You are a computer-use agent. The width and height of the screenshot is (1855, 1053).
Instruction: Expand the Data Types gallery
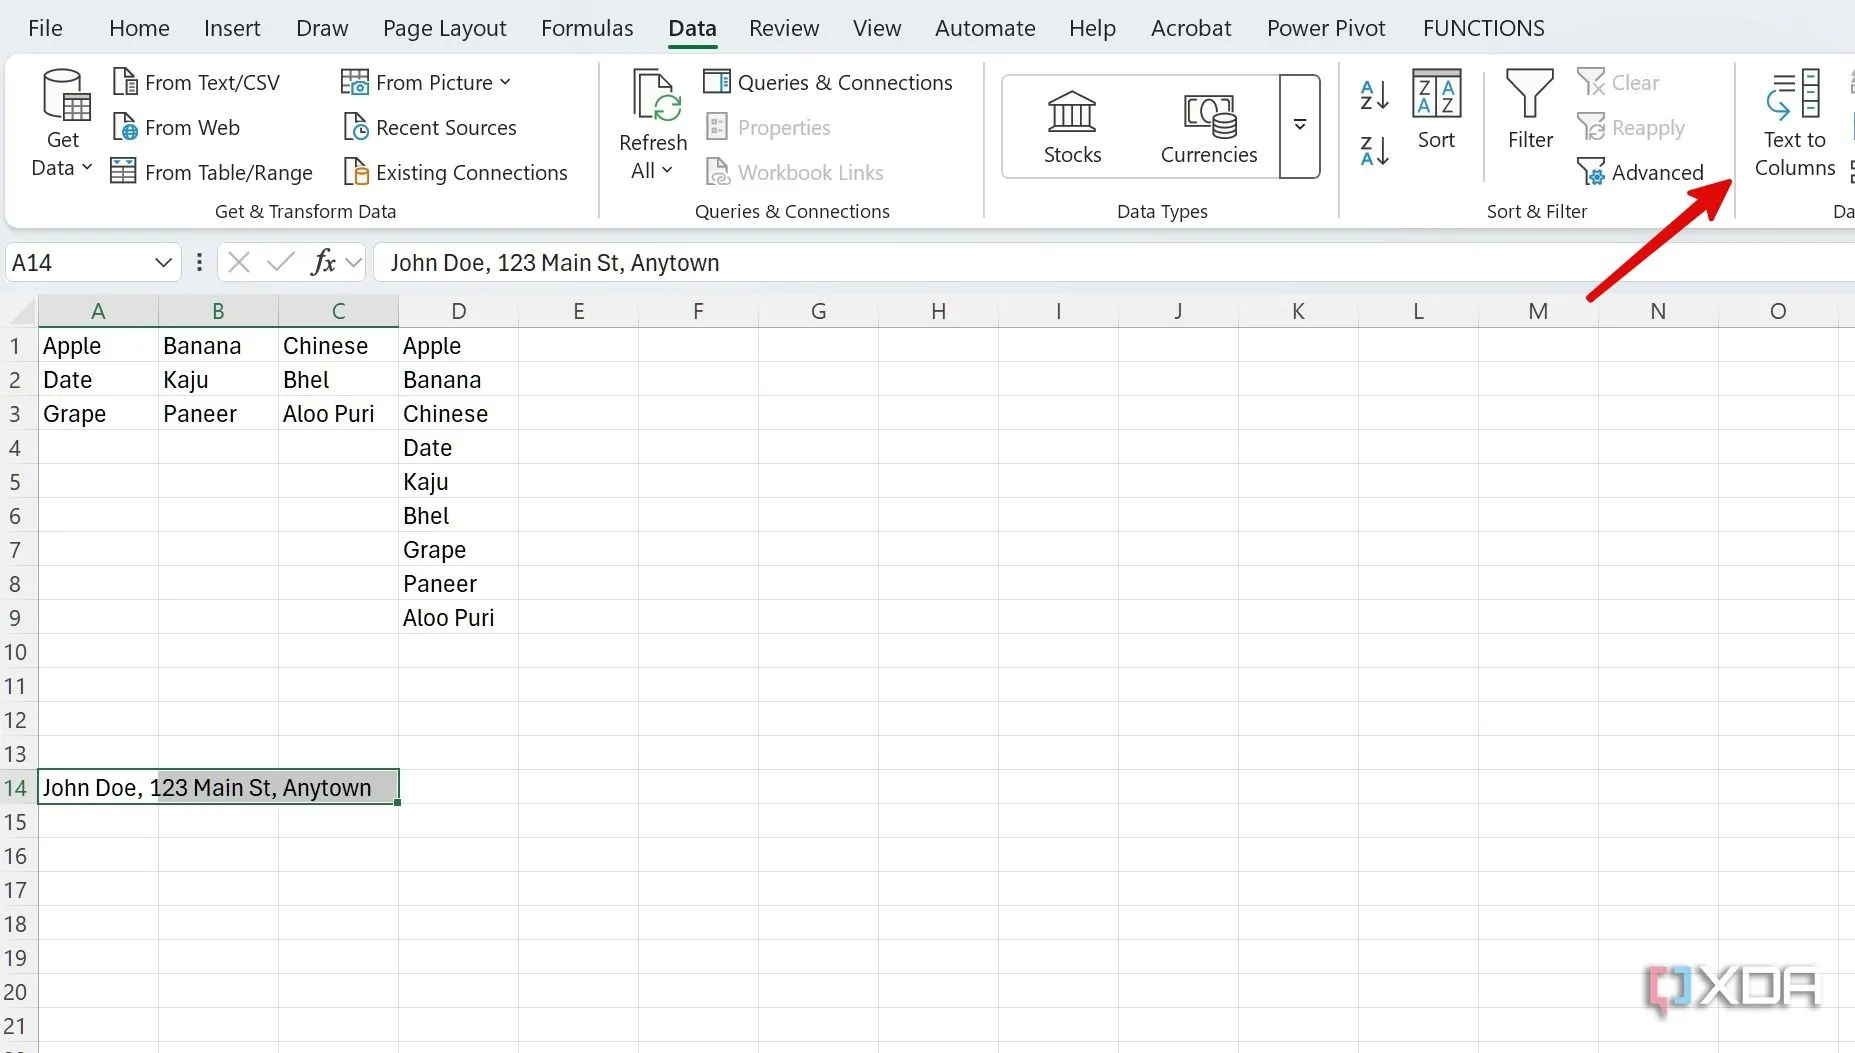(x=1300, y=126)
